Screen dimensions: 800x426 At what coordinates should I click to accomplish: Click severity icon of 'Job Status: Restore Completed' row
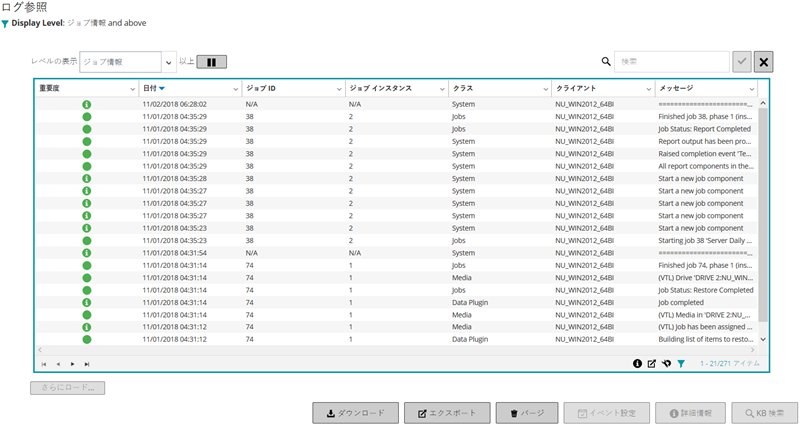coord(87,290)
